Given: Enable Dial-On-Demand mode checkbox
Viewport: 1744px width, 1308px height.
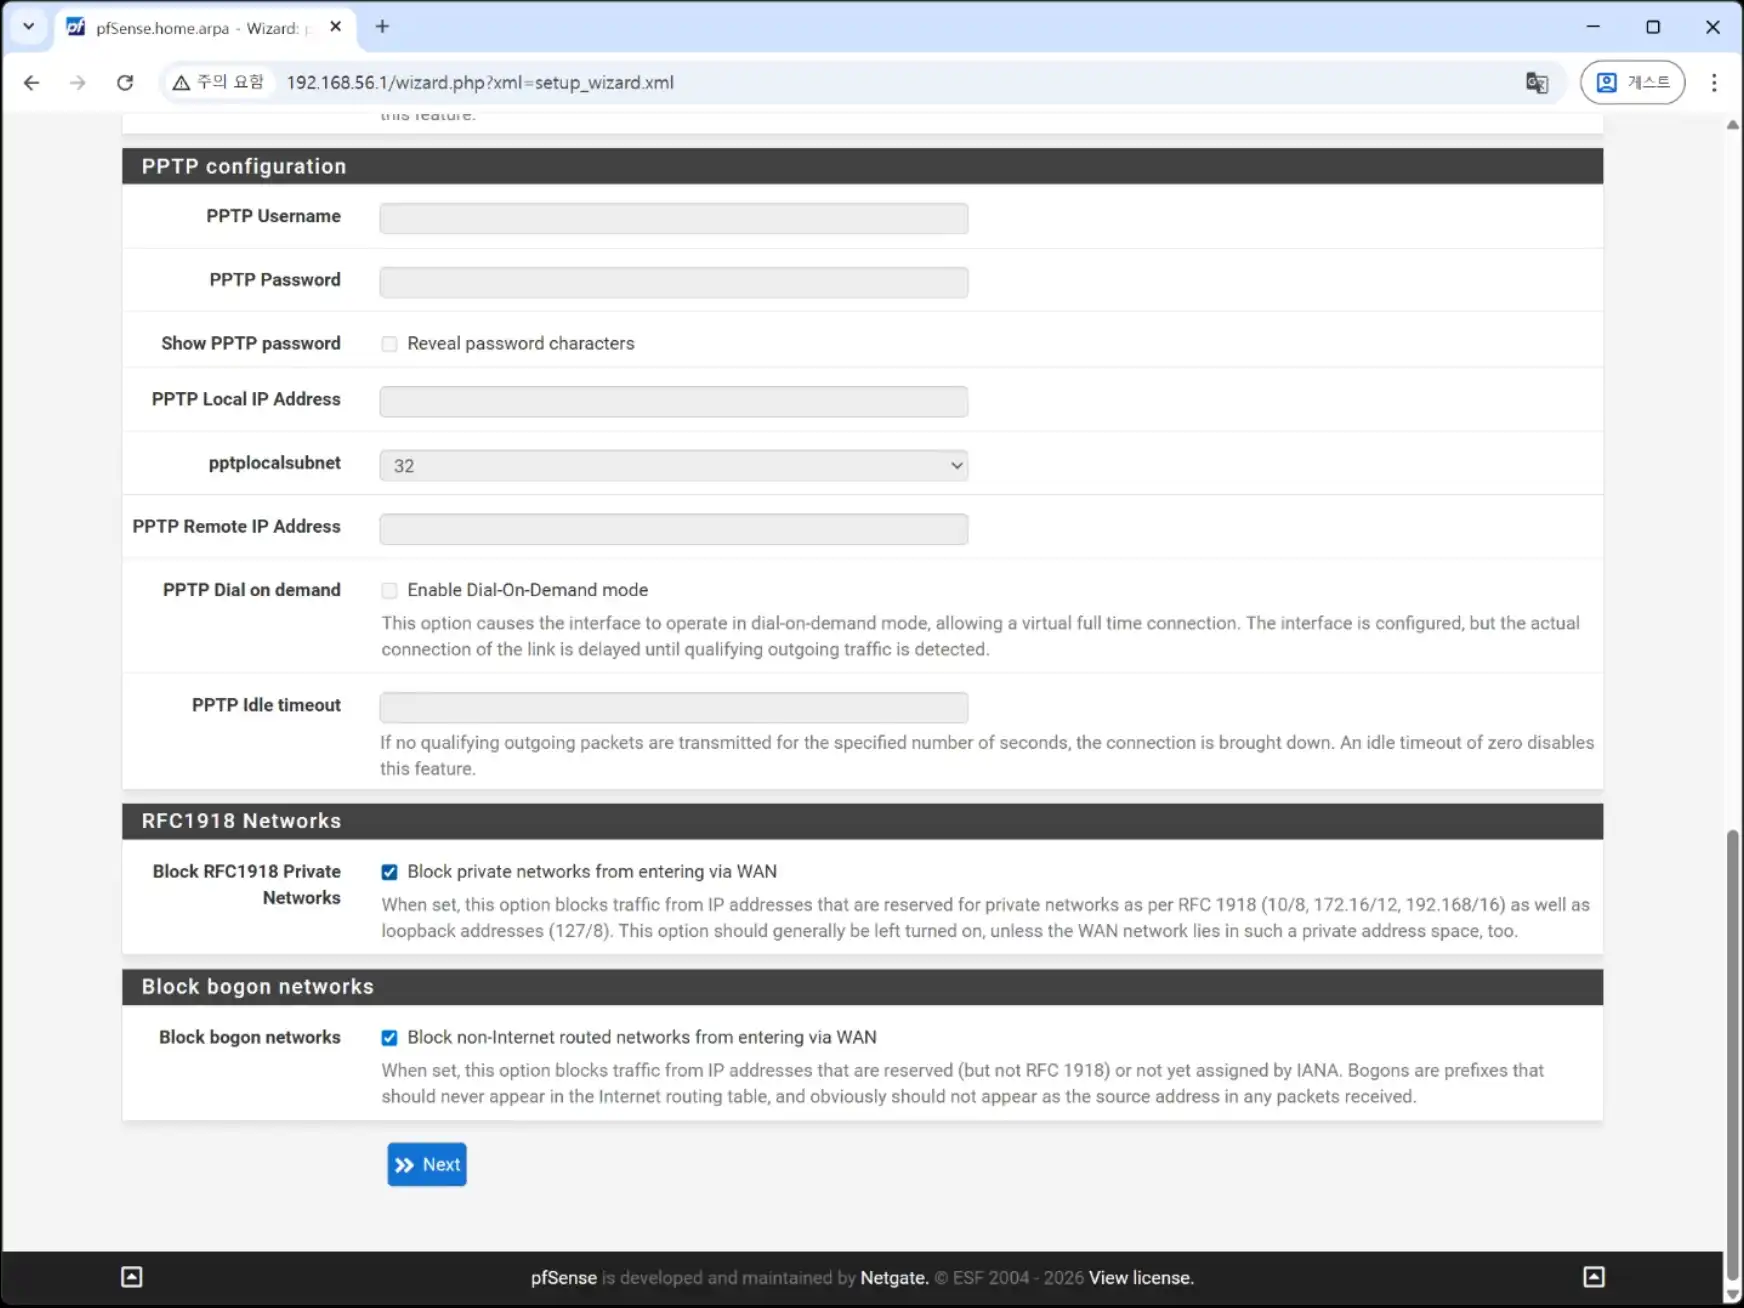Looking at the screenshot, I should click(389, 591).
